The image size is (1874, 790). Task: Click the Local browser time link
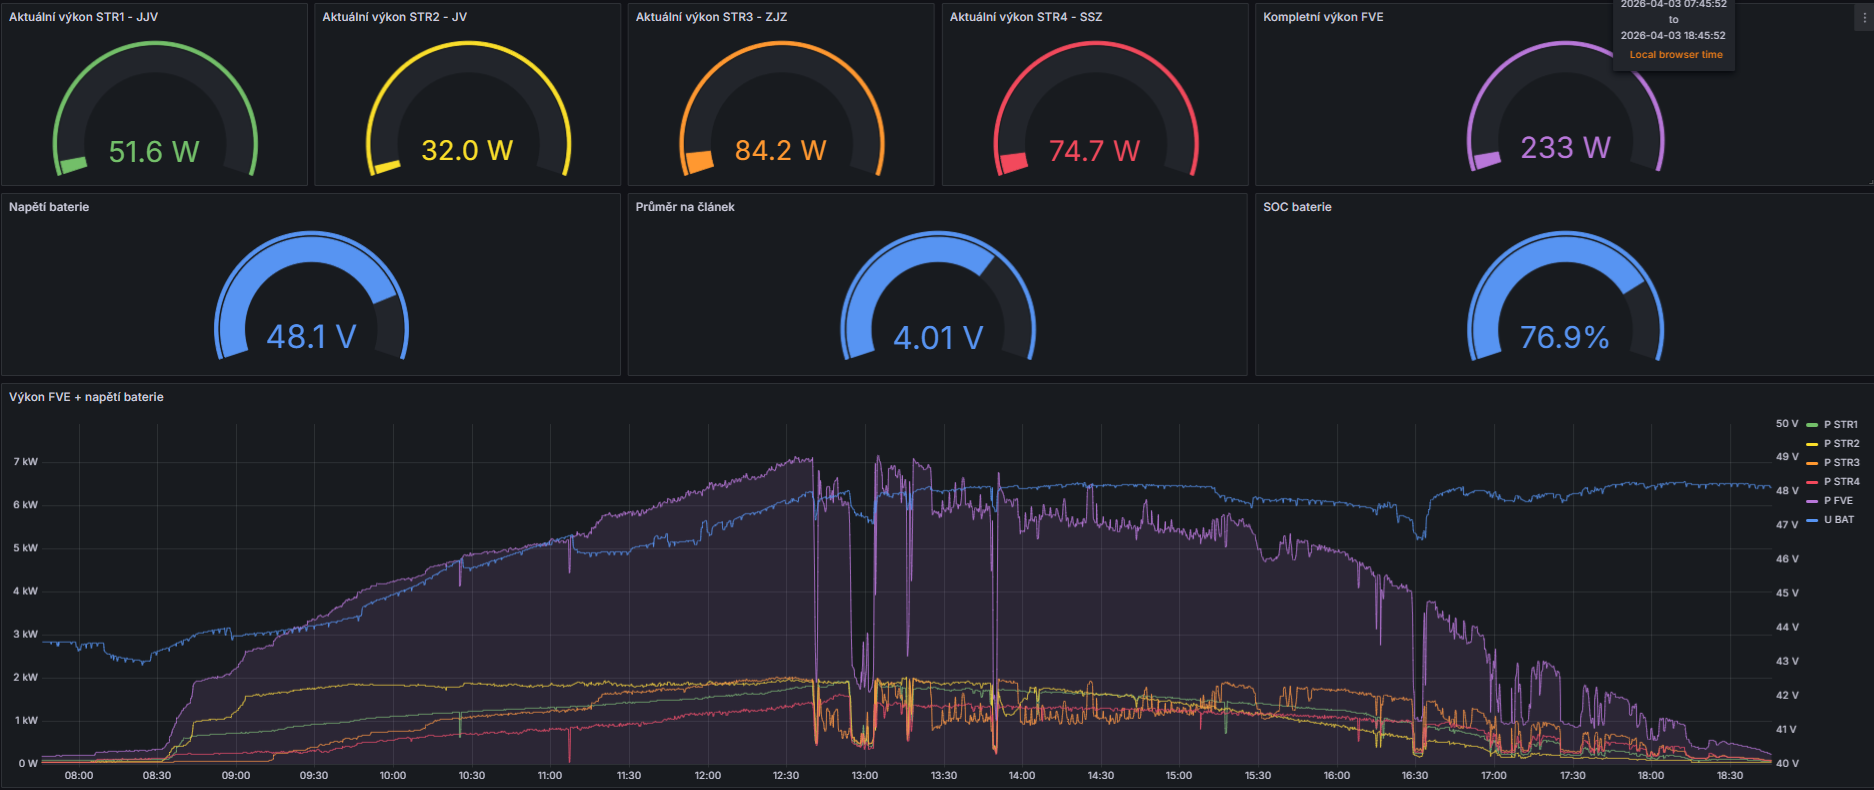click(1676, 55)
